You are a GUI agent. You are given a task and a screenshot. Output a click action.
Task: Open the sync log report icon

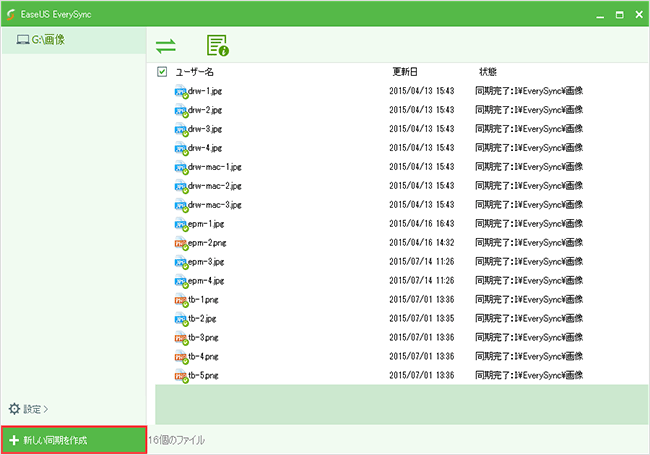218,45
